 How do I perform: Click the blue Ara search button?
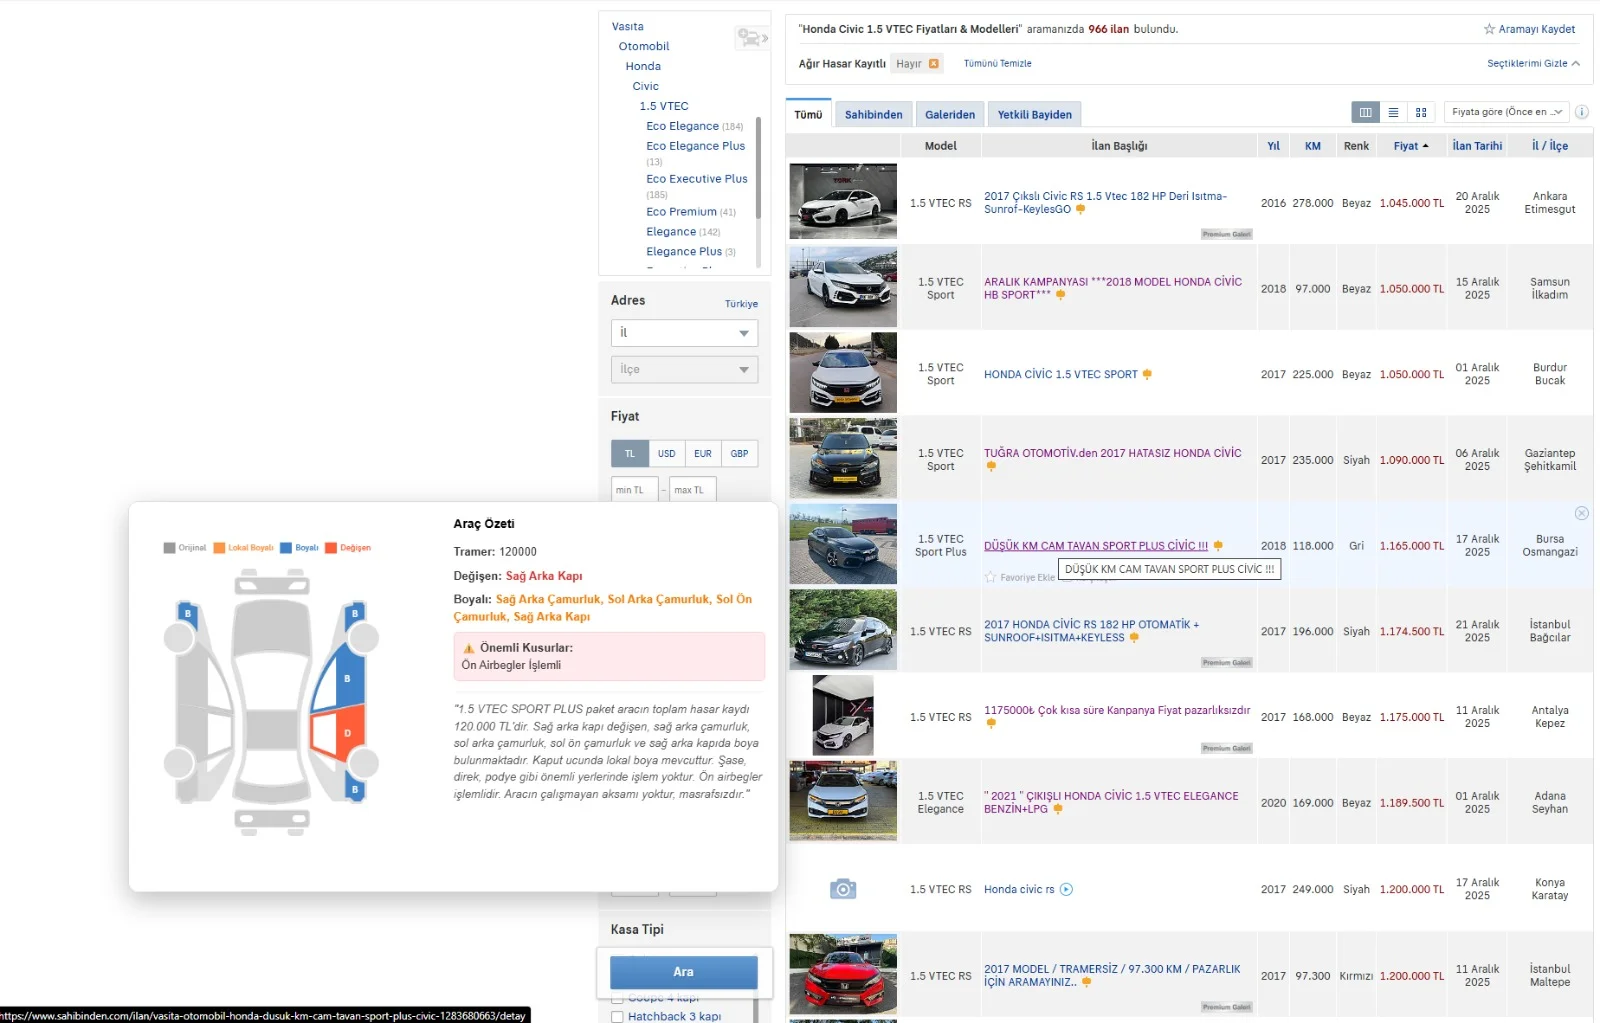pos(684,972)
